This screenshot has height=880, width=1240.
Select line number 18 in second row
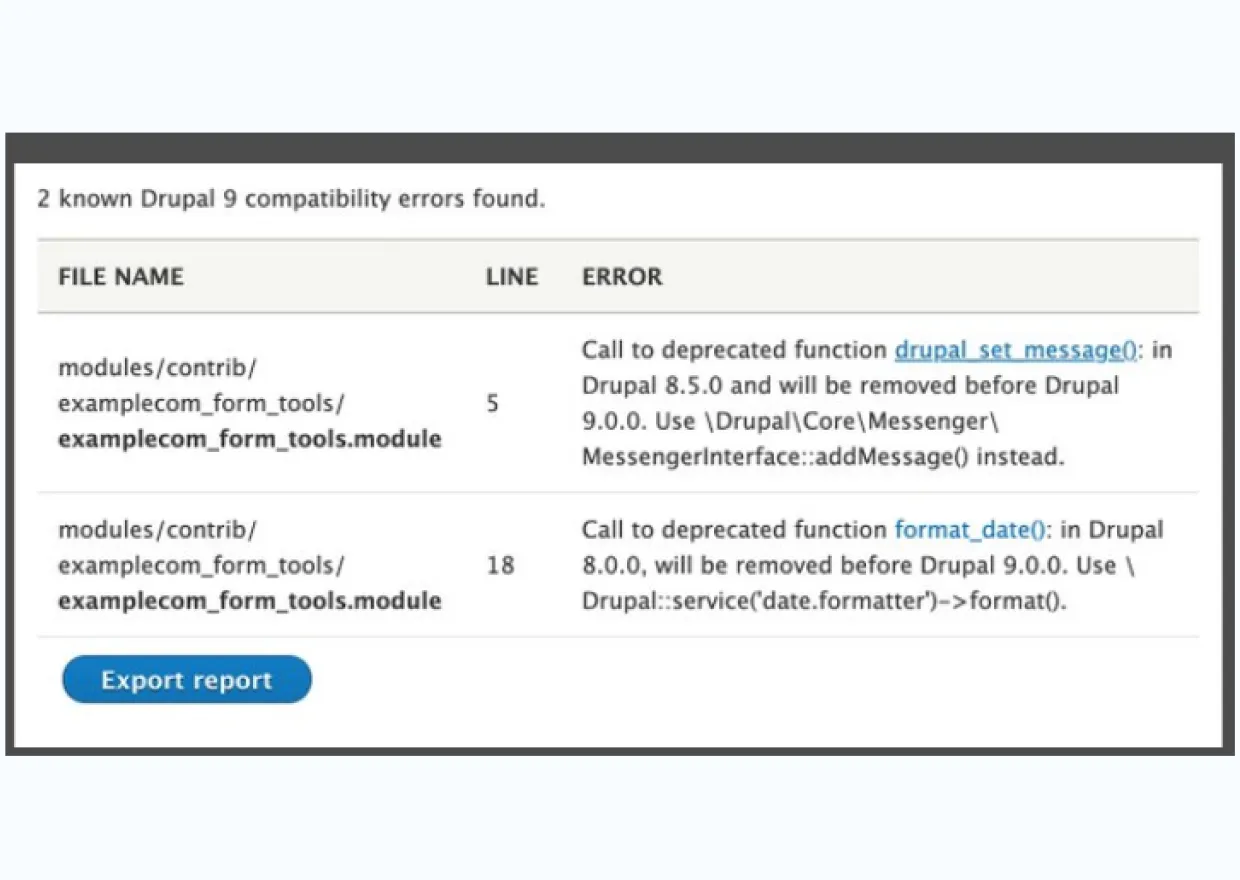501,566
